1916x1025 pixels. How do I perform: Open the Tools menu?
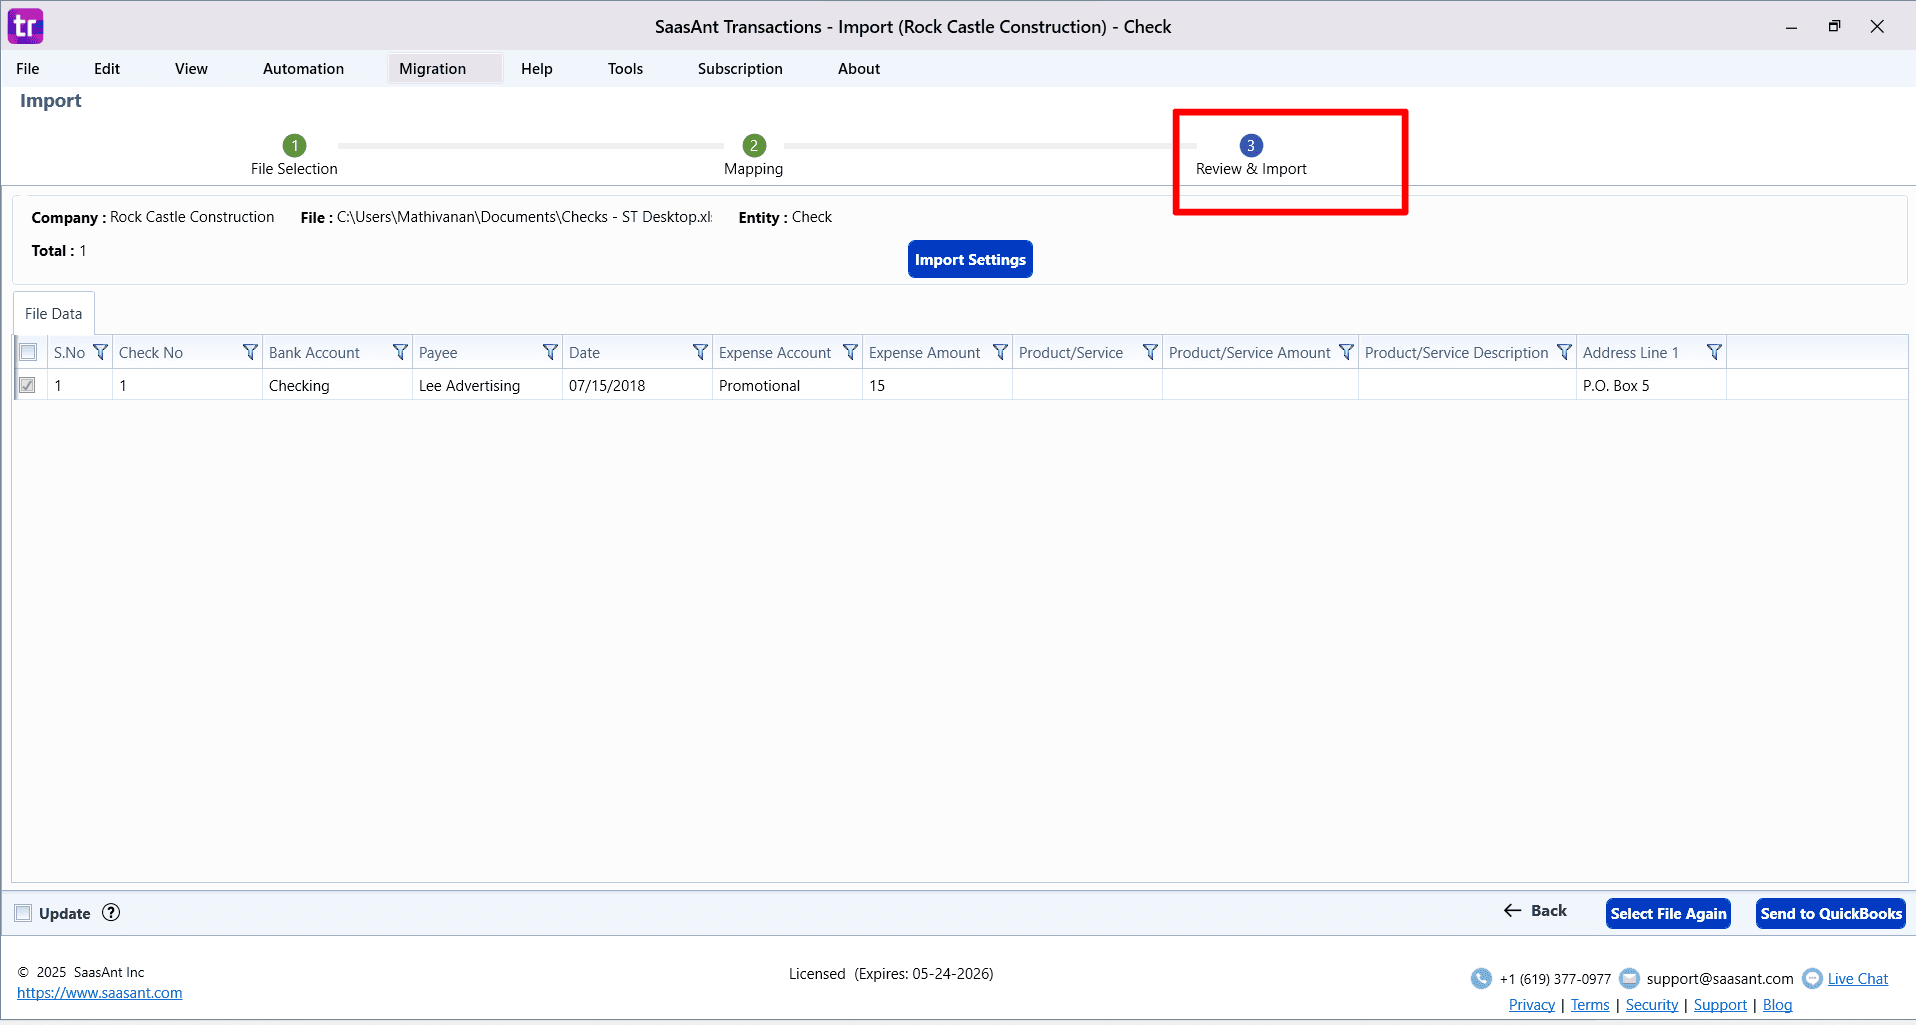point(625,69)
